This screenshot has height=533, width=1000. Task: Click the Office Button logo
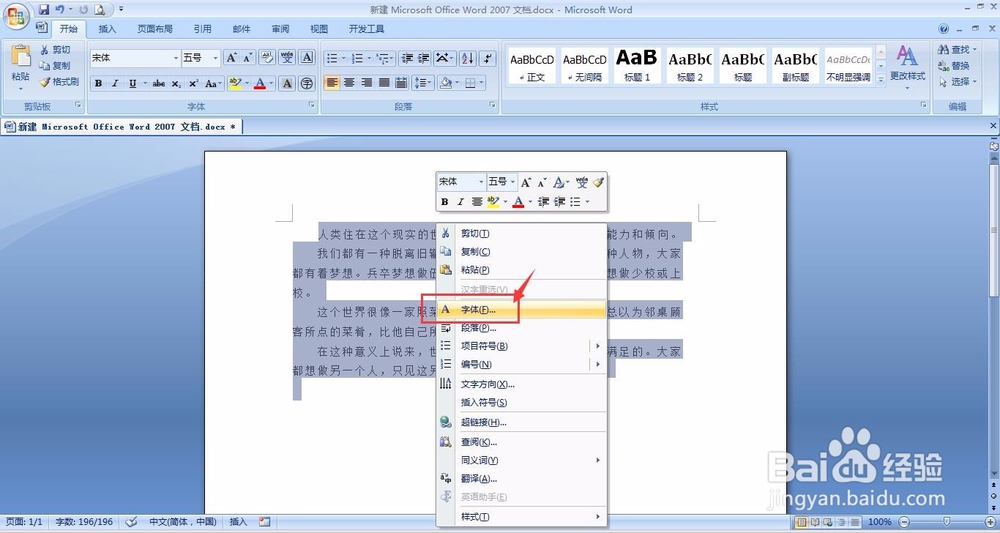point(15,16)
